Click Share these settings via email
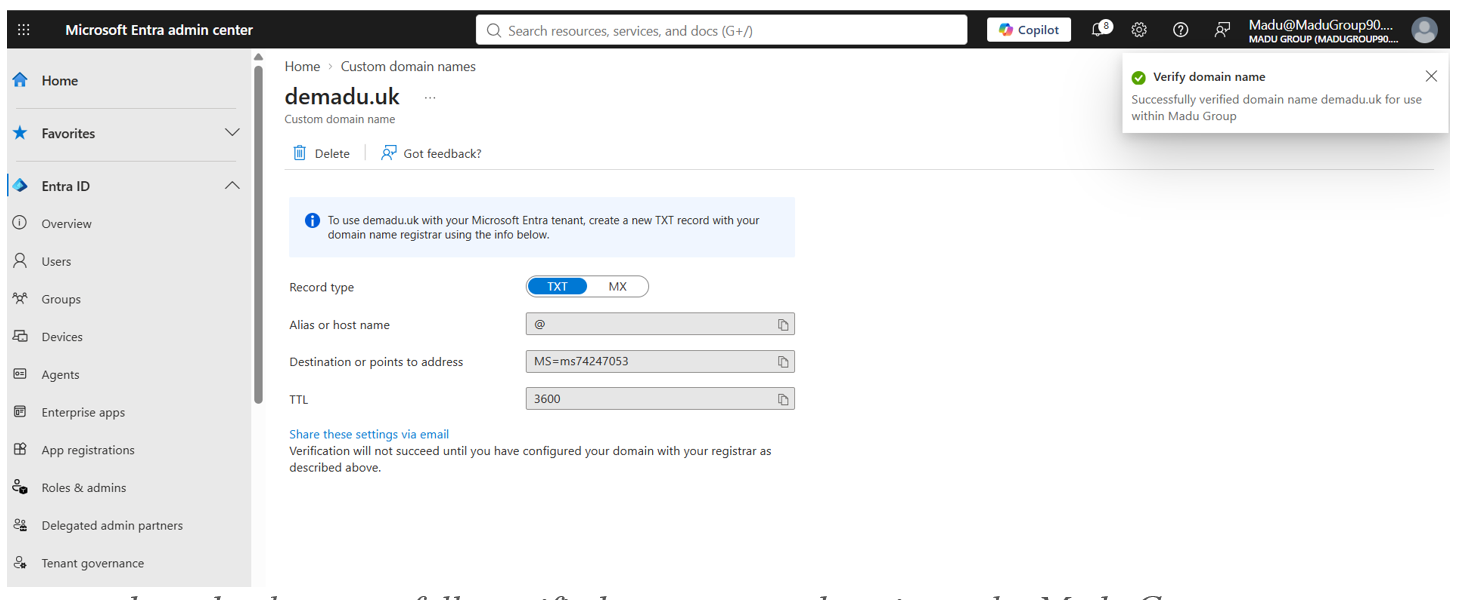 pos(369,434)
